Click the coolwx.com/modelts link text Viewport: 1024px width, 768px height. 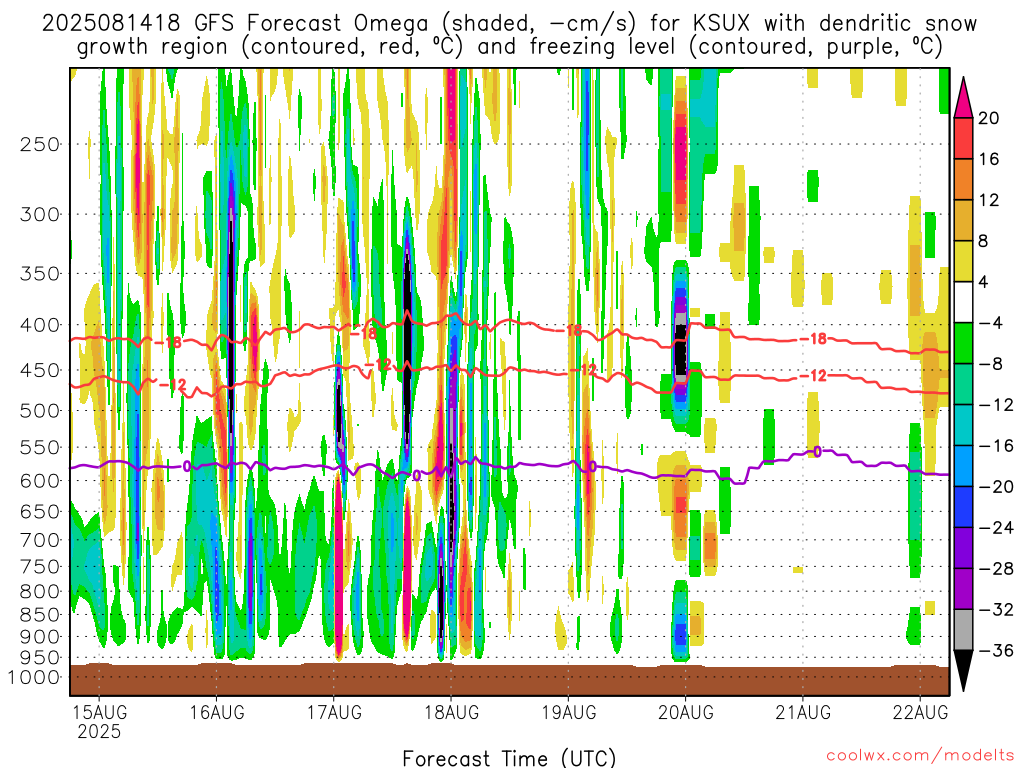point(920,756)
